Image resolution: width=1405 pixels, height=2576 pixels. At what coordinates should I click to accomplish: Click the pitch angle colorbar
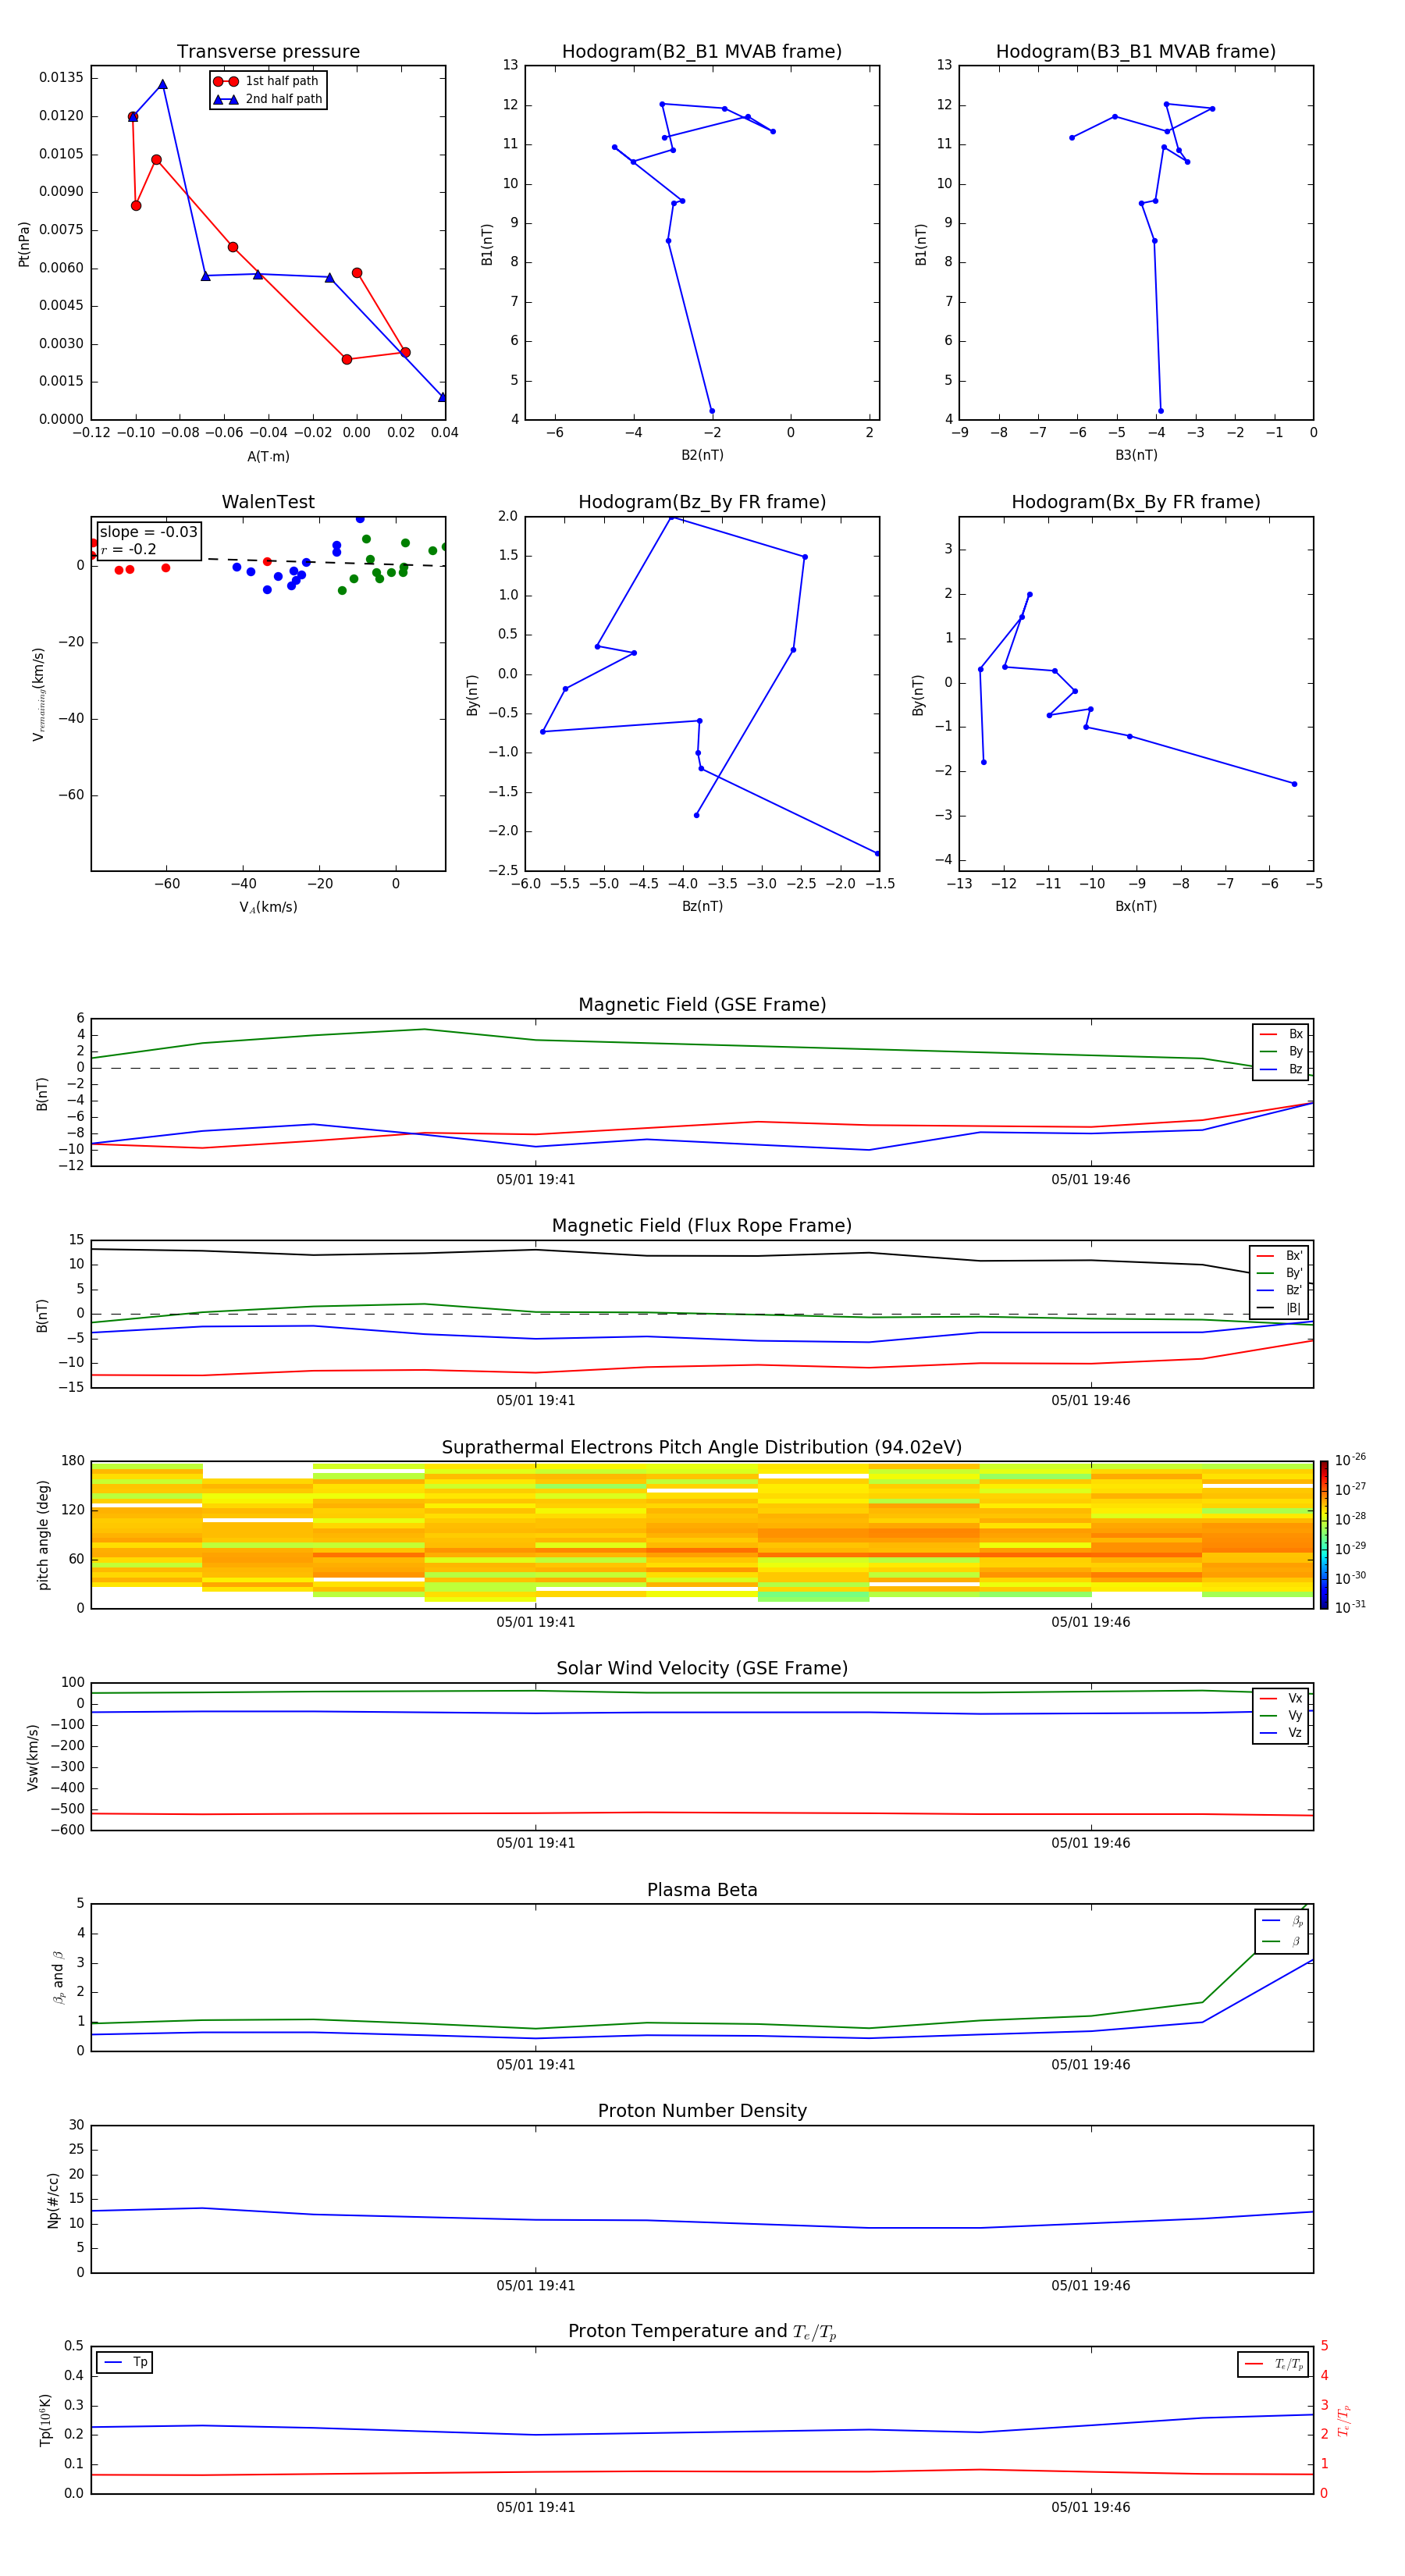tap(1324, 1535)
